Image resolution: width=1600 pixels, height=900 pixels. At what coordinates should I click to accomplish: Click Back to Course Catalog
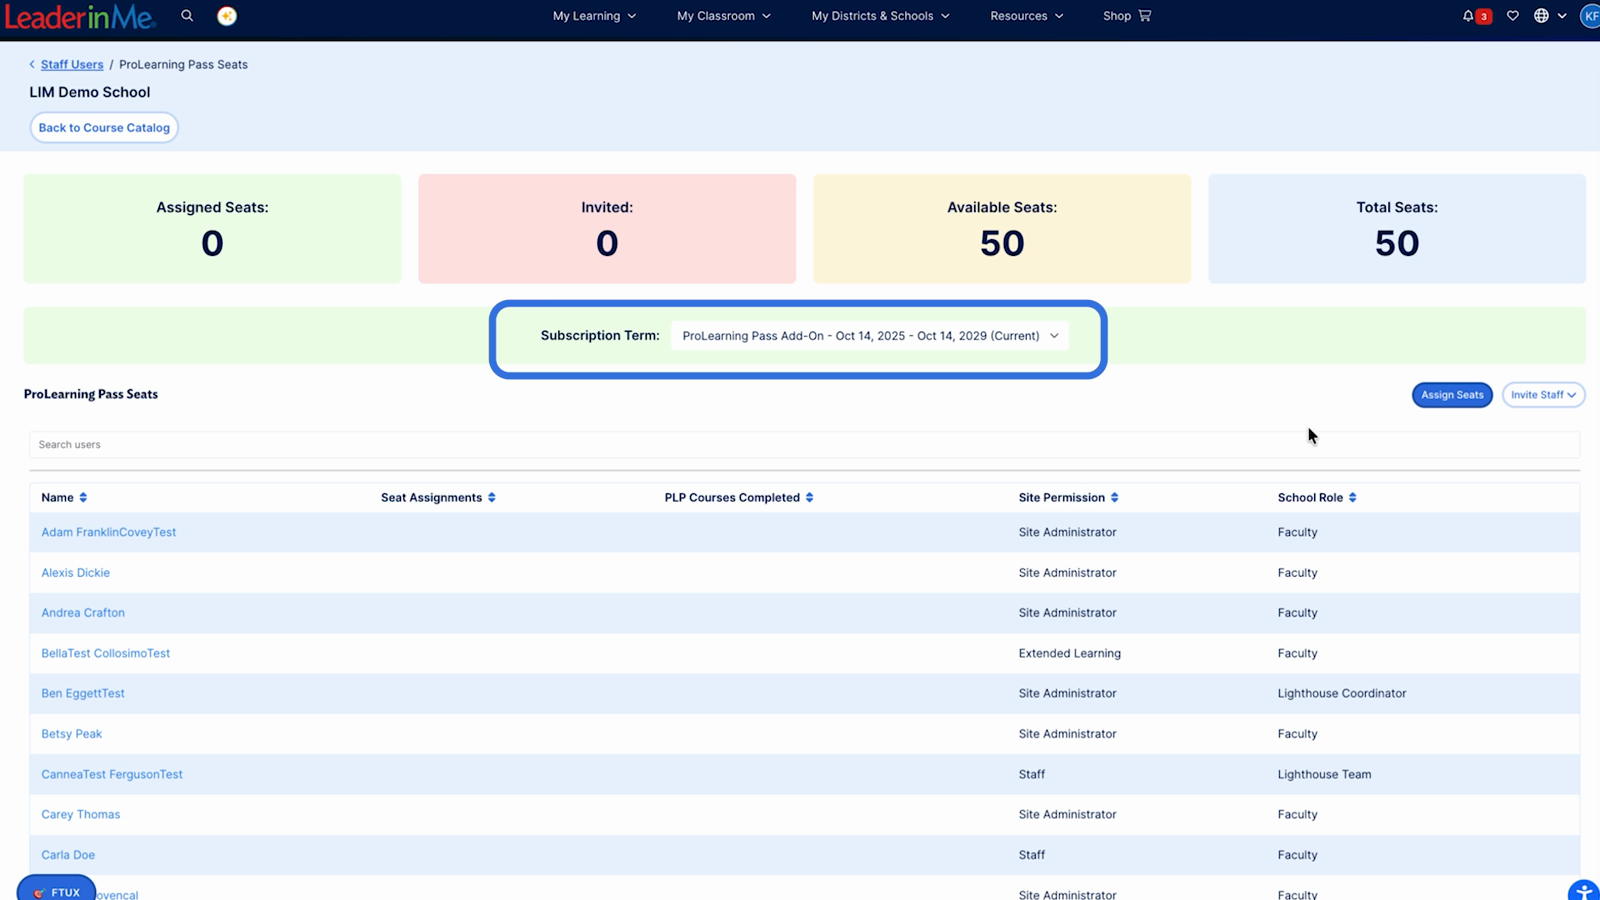point(104,128)
